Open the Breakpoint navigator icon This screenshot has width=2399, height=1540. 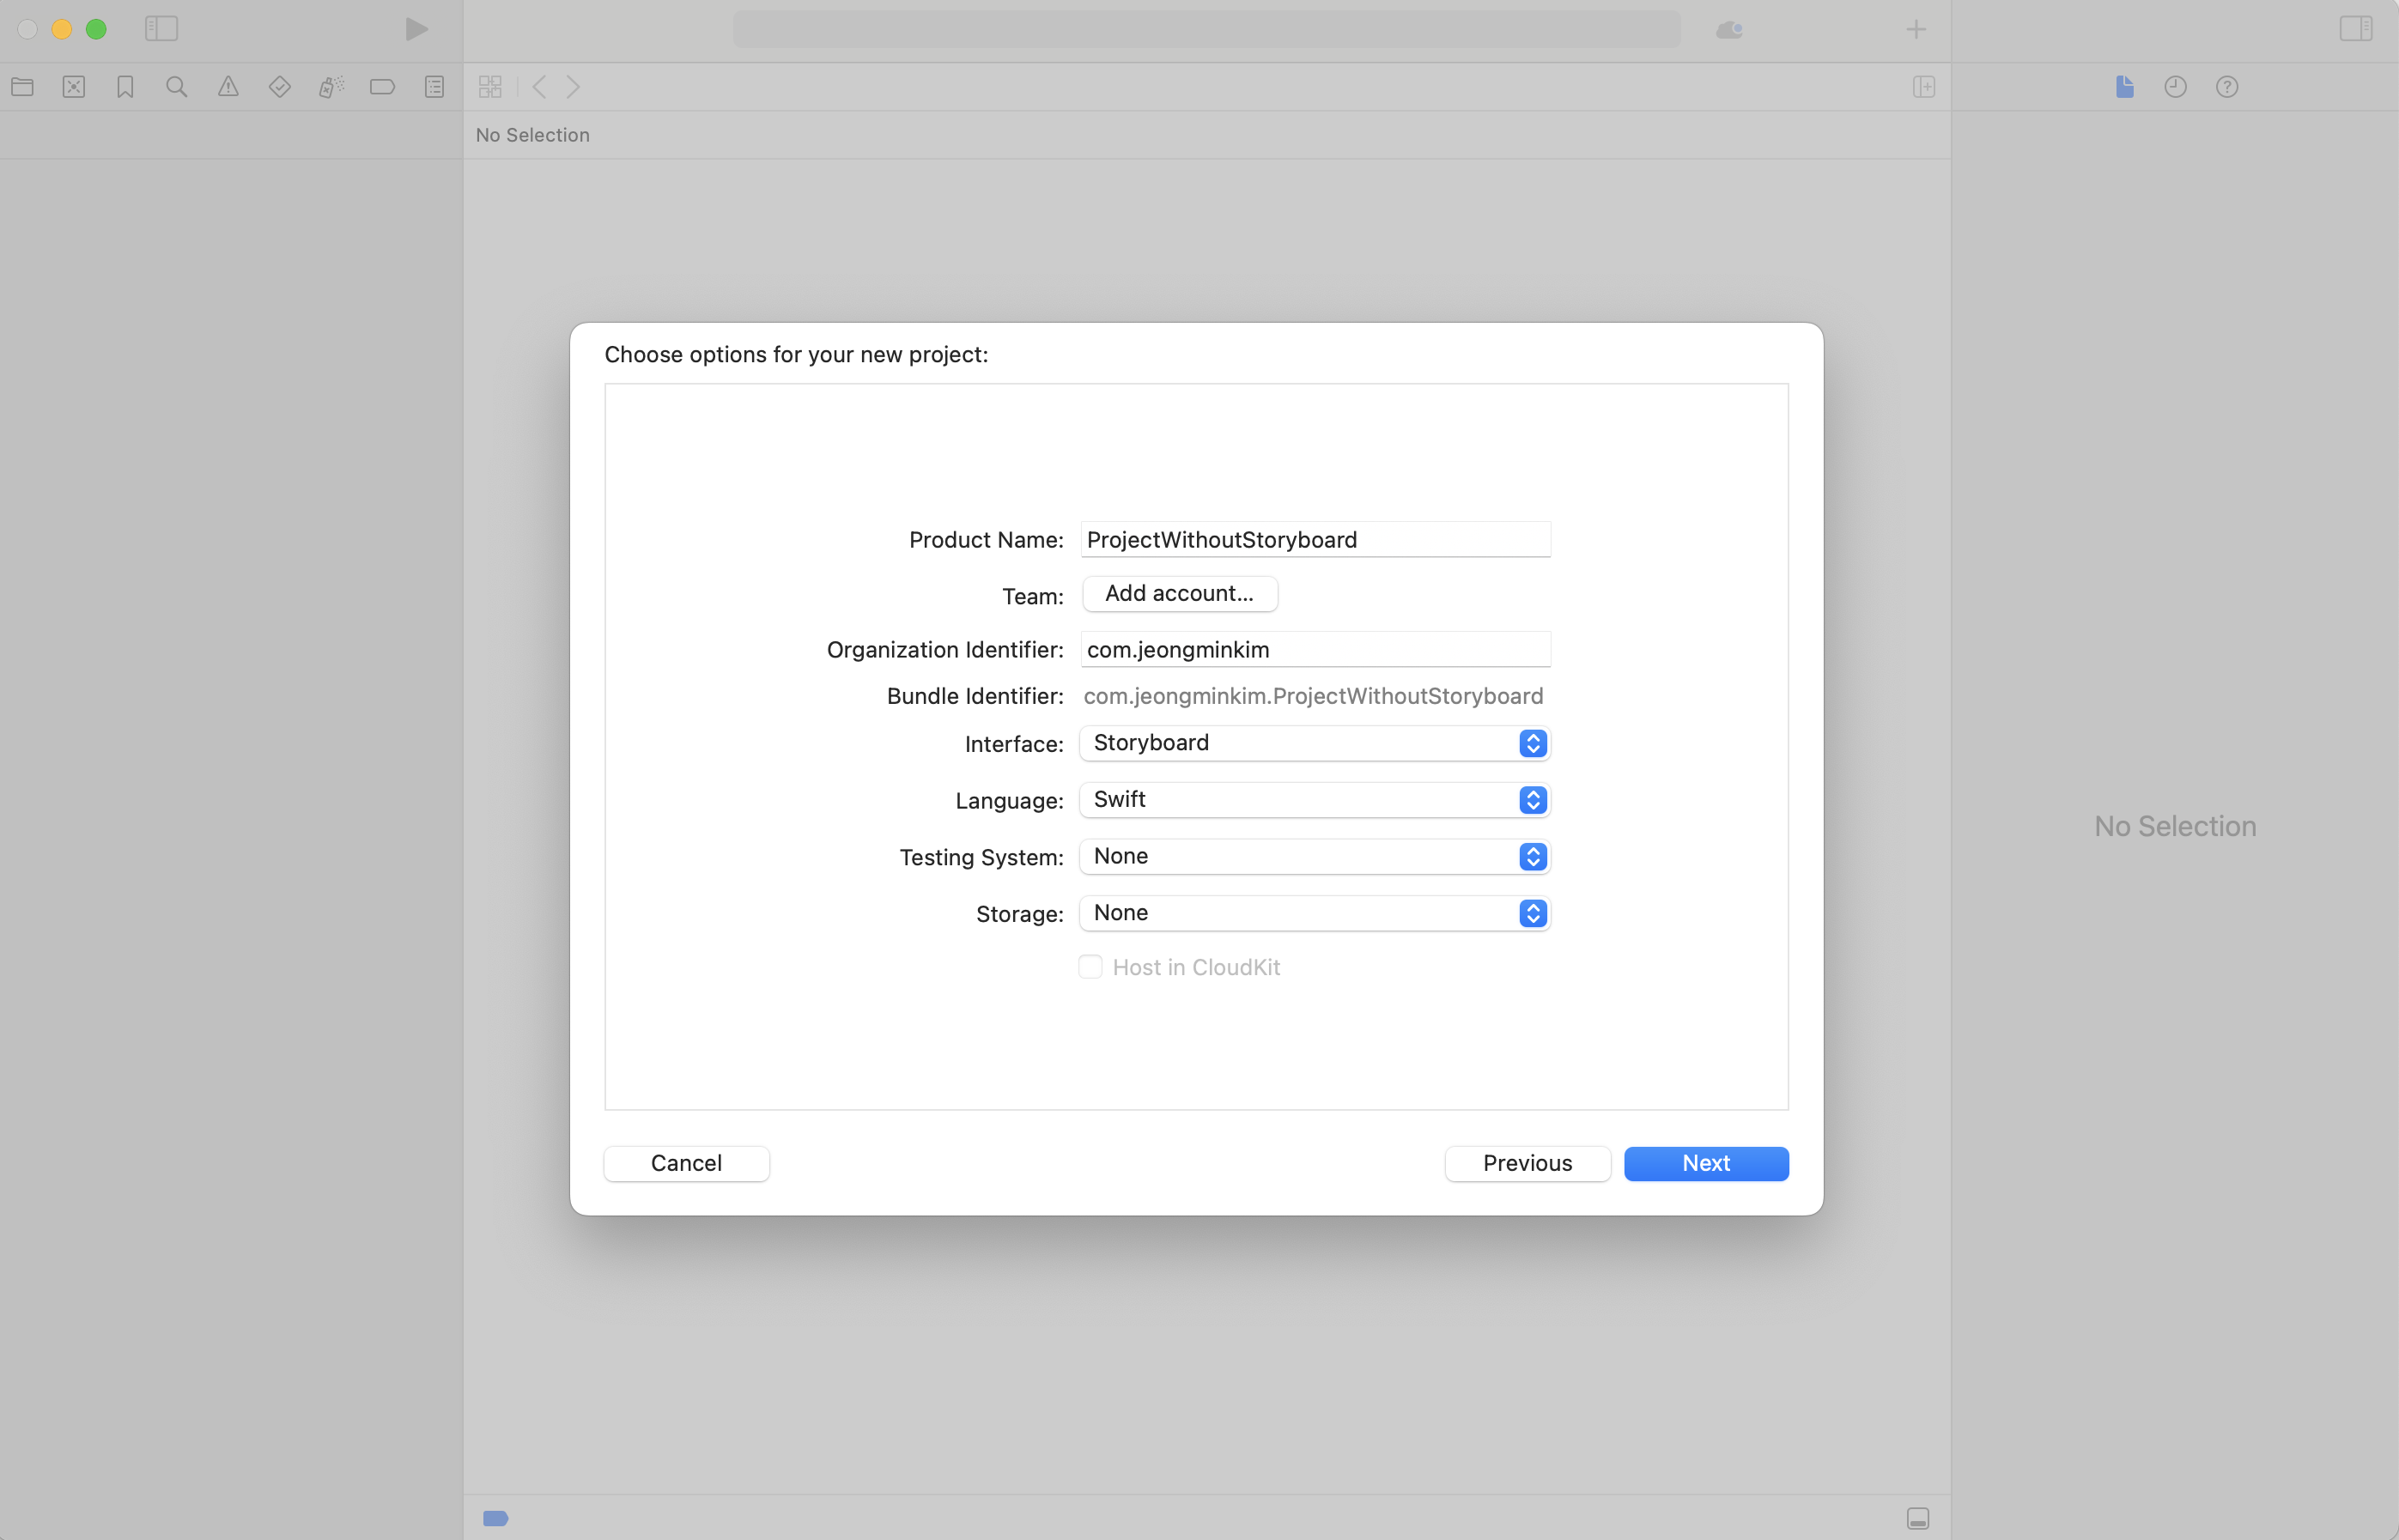click(382, 87)
